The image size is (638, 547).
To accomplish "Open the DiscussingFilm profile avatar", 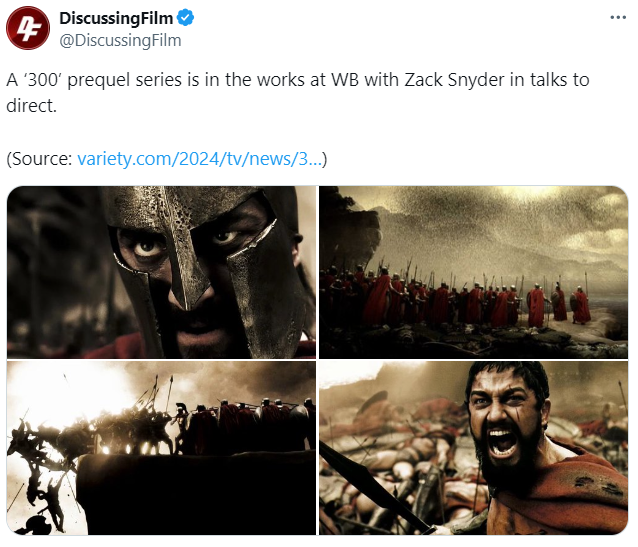I will pos(28,28).
